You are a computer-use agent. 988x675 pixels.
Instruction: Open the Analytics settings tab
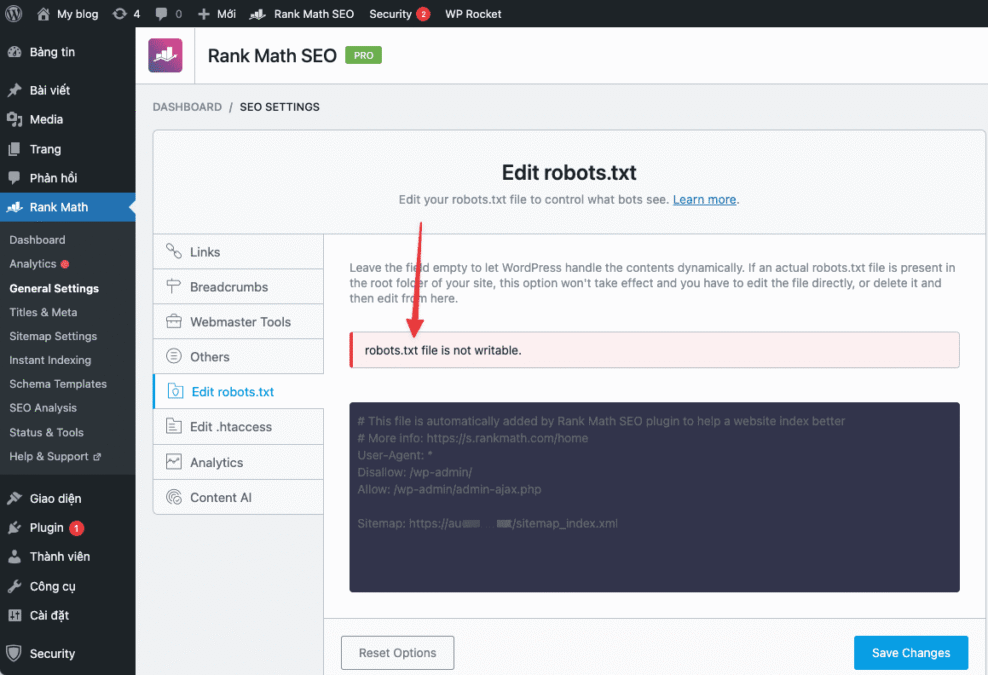(216, 462)
